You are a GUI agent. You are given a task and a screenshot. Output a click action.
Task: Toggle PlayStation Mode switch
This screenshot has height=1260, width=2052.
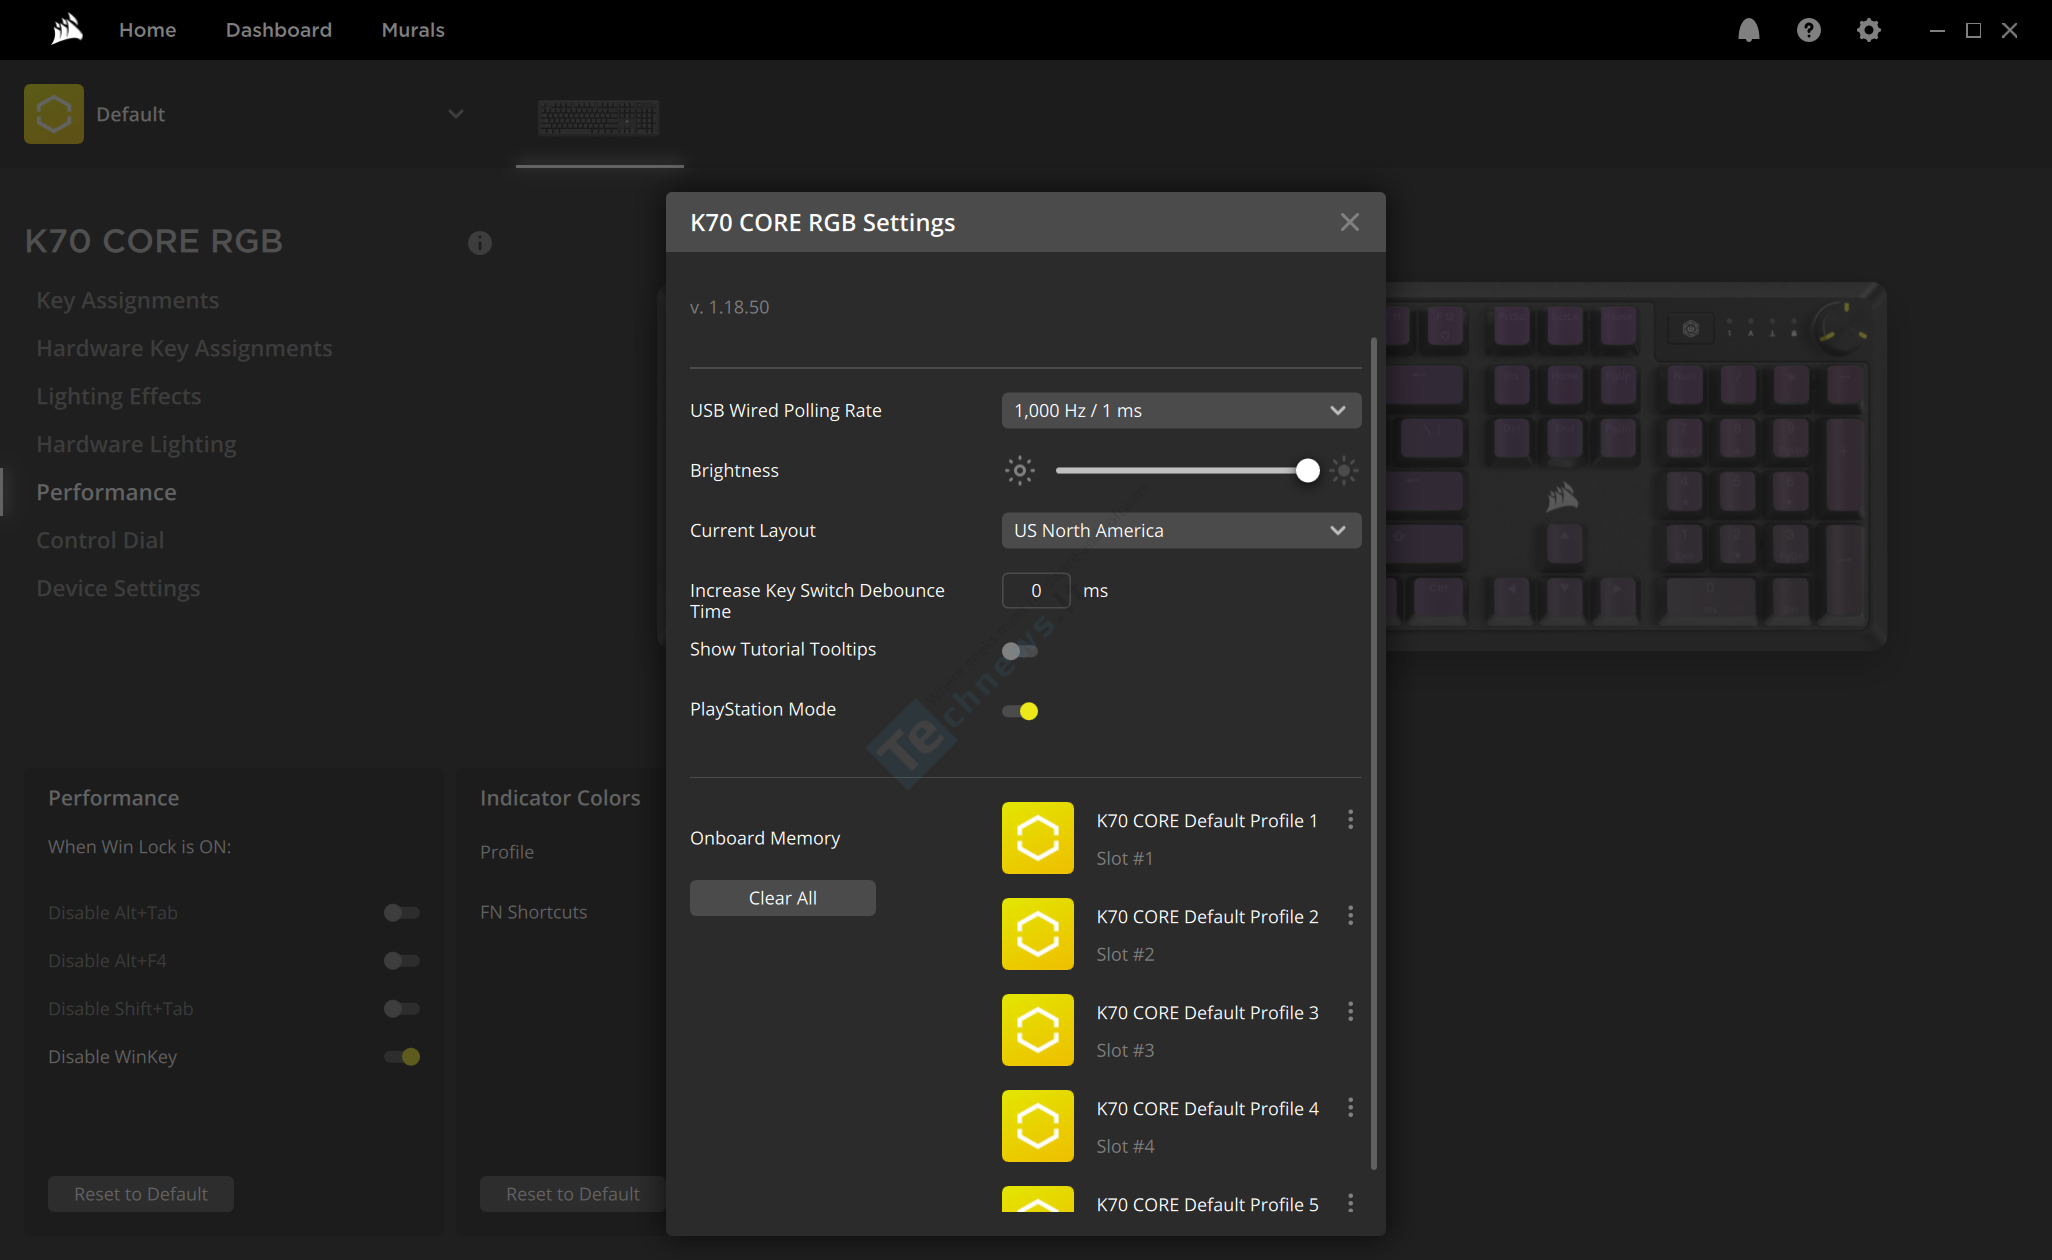(x=1020, y=711)
